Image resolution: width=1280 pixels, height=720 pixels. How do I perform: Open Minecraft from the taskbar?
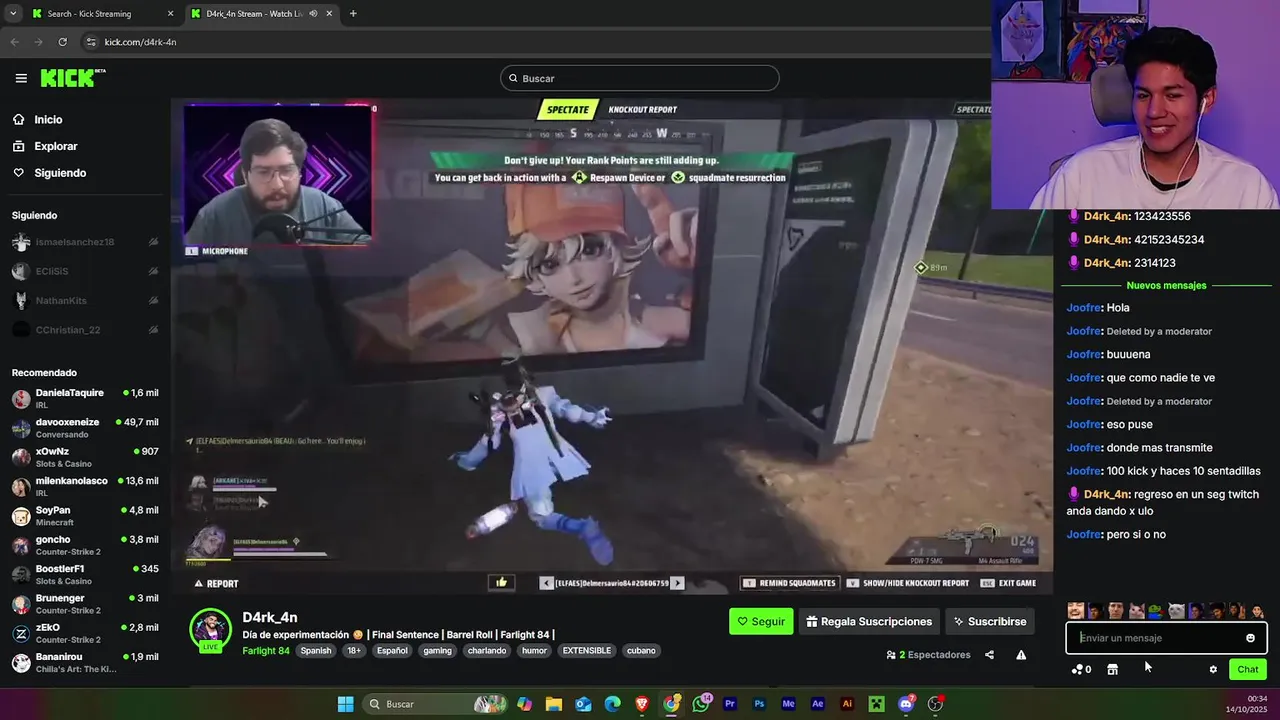coord(877,704)
